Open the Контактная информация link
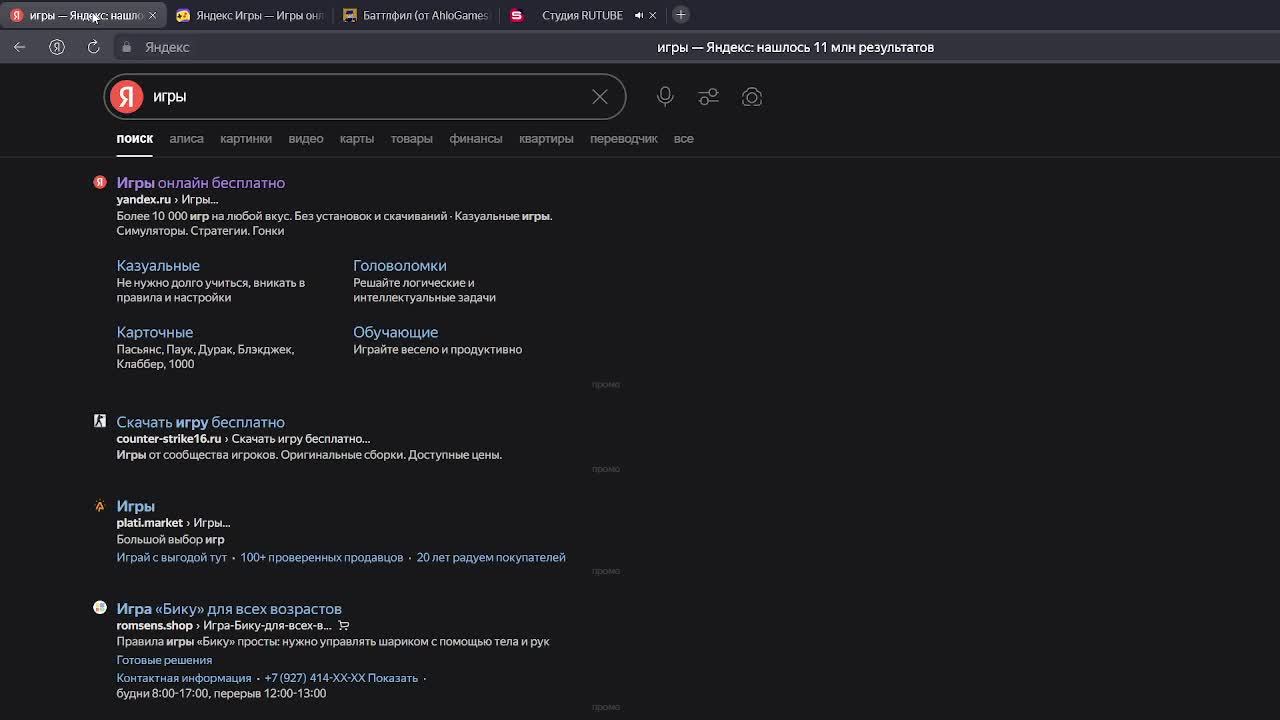 click(184, 678)
